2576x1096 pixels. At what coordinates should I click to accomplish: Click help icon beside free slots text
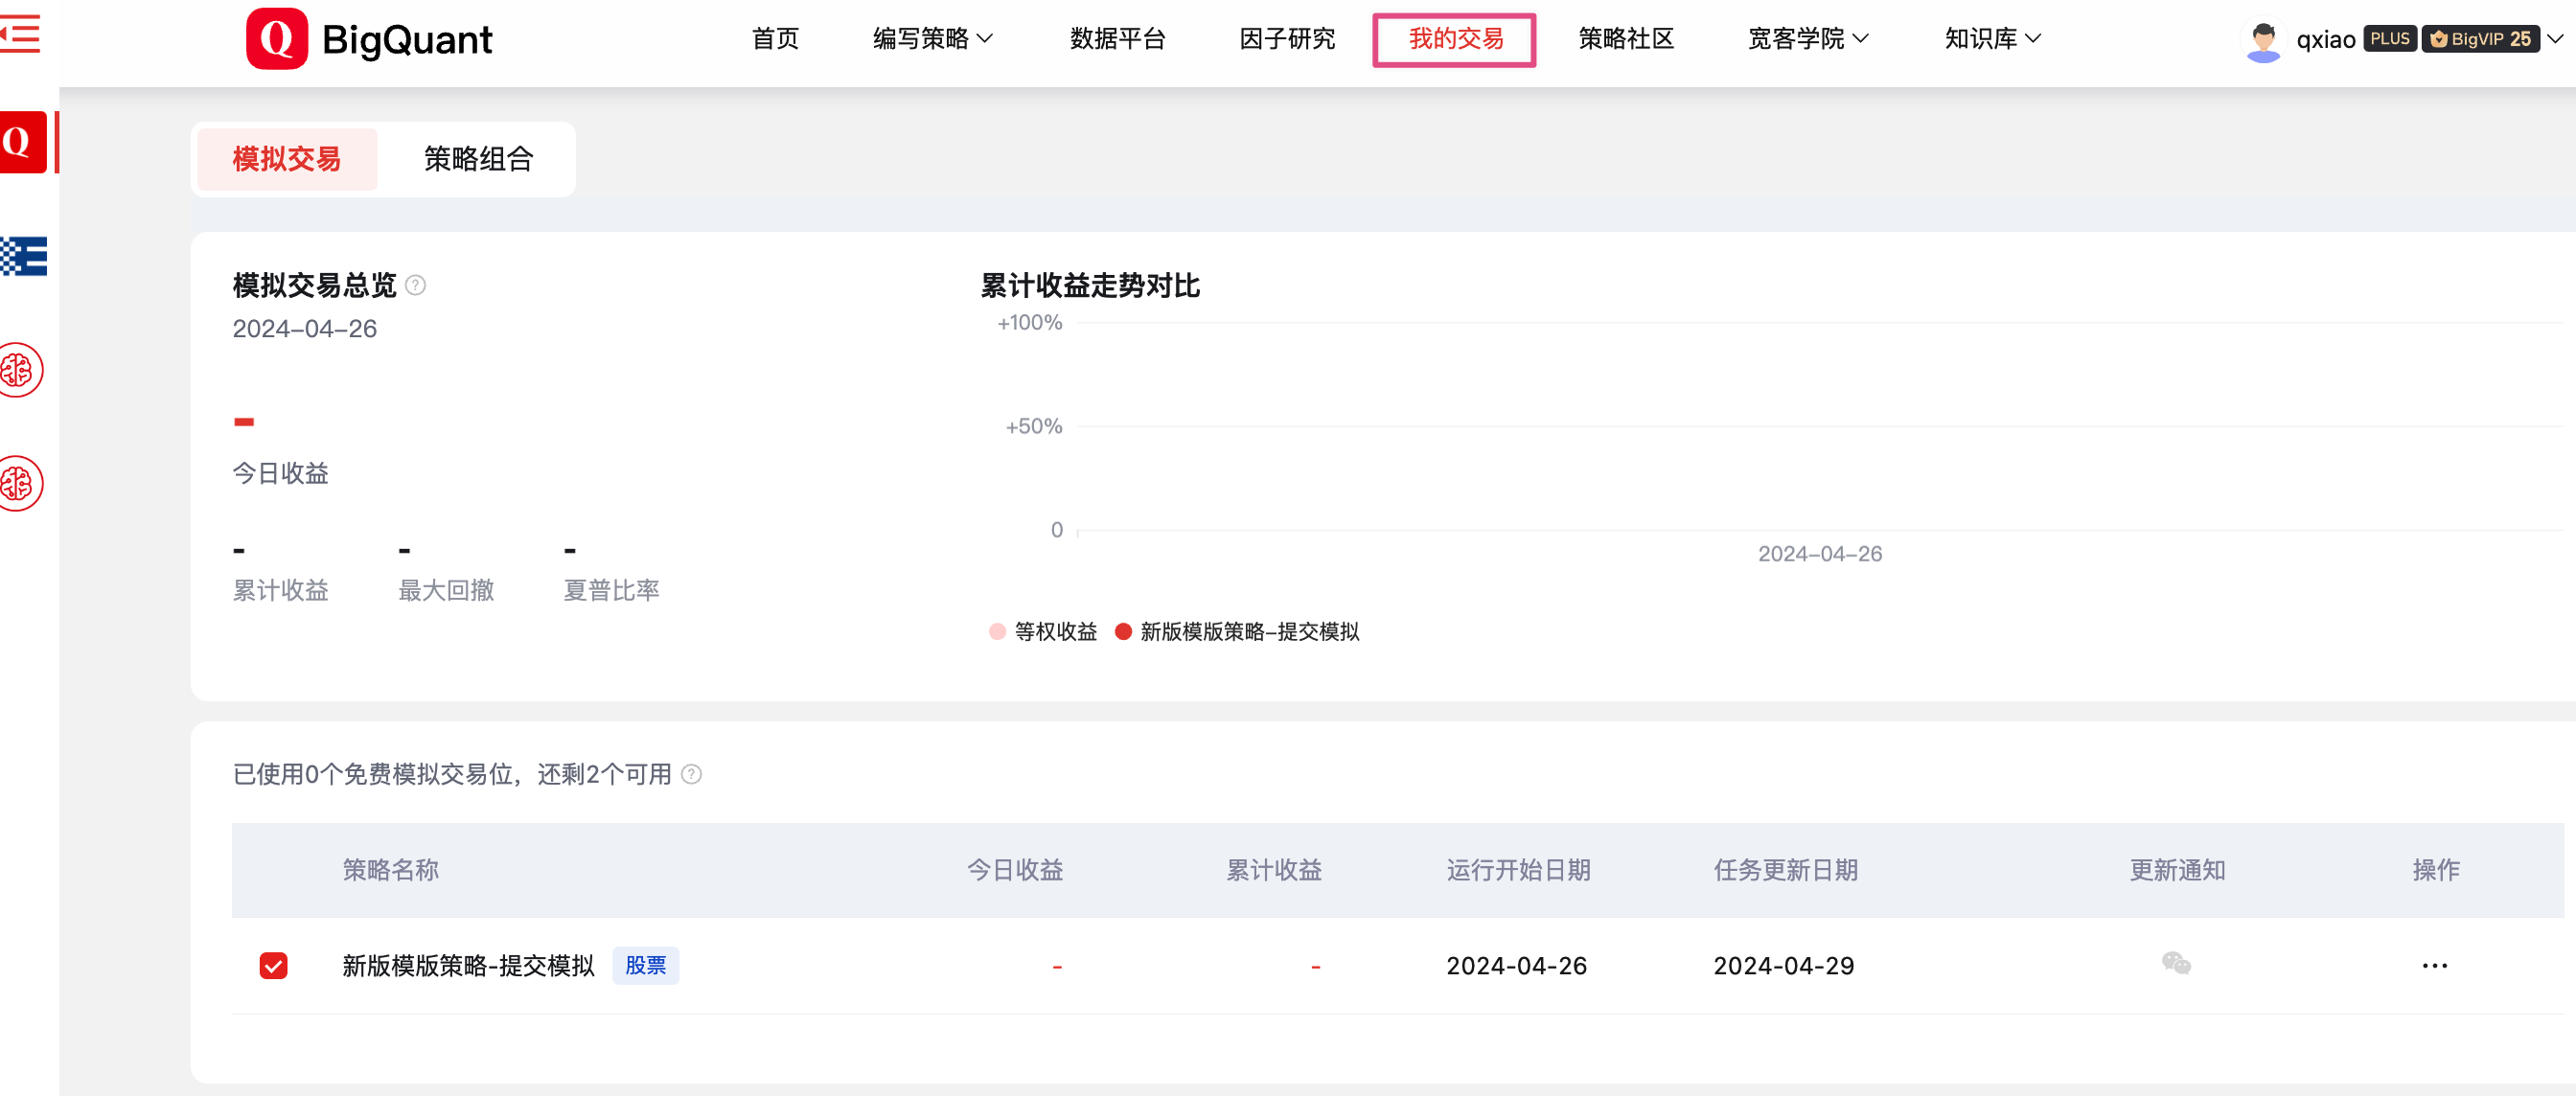[x=691, y=774]
